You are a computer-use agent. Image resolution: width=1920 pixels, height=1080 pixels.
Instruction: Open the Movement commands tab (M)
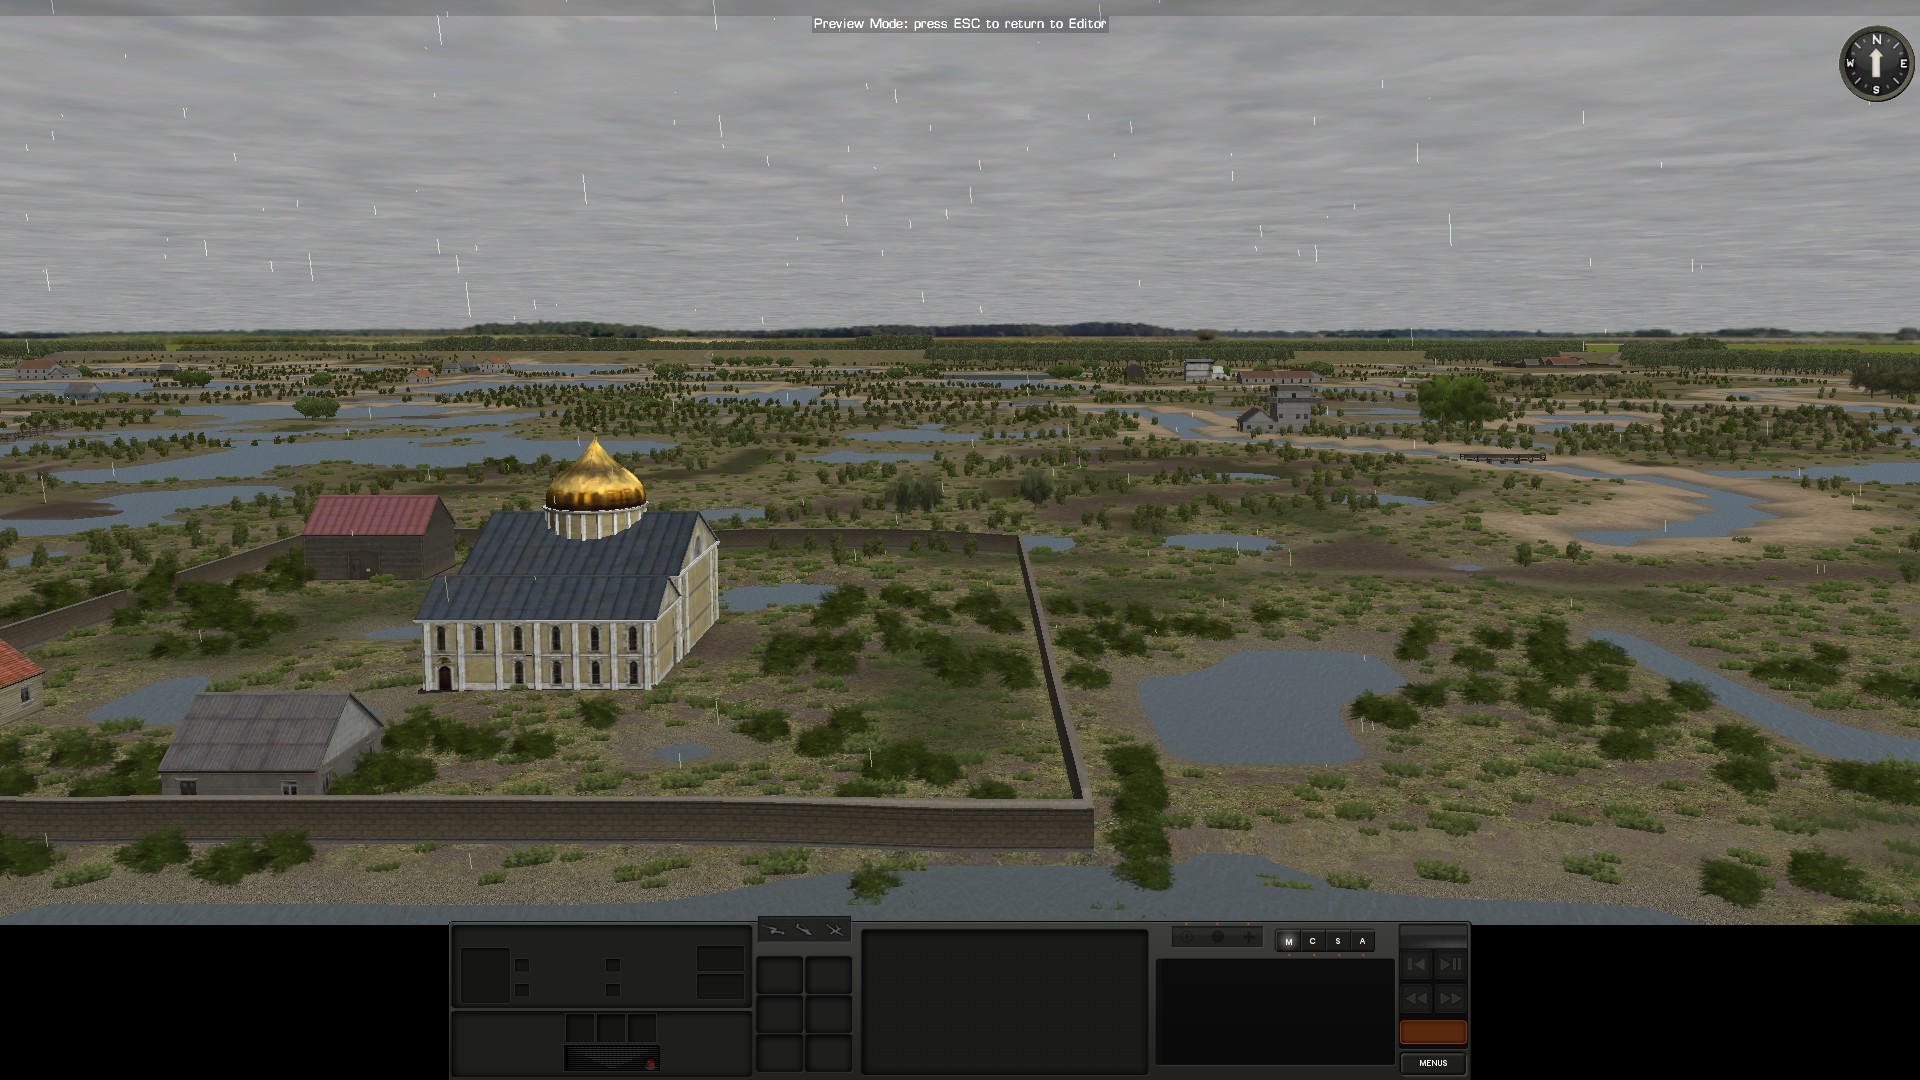[x=1288, y=941]
